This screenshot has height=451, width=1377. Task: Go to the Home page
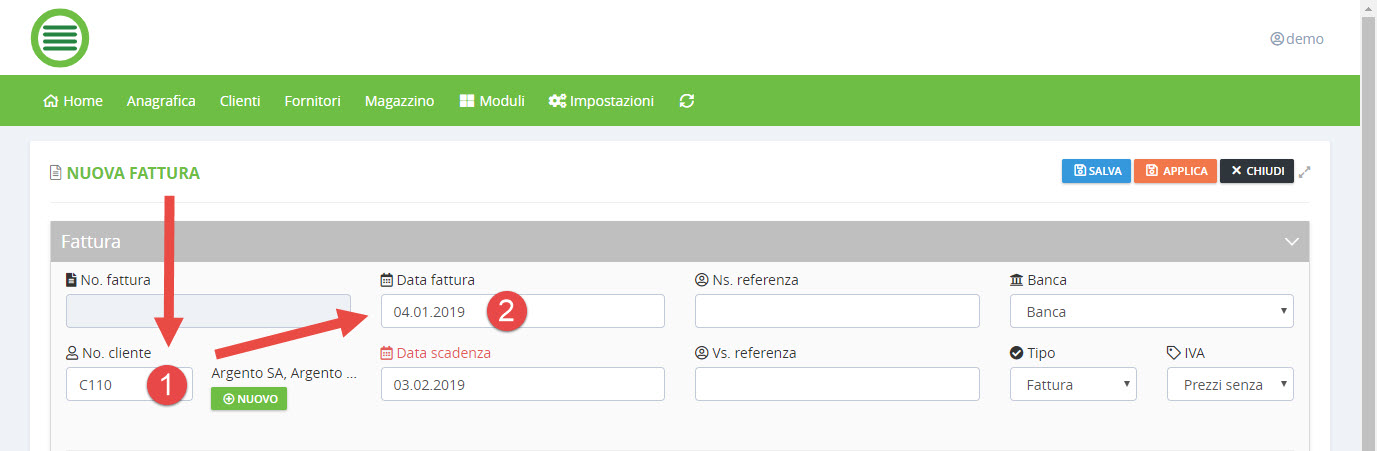pos(73,101)
